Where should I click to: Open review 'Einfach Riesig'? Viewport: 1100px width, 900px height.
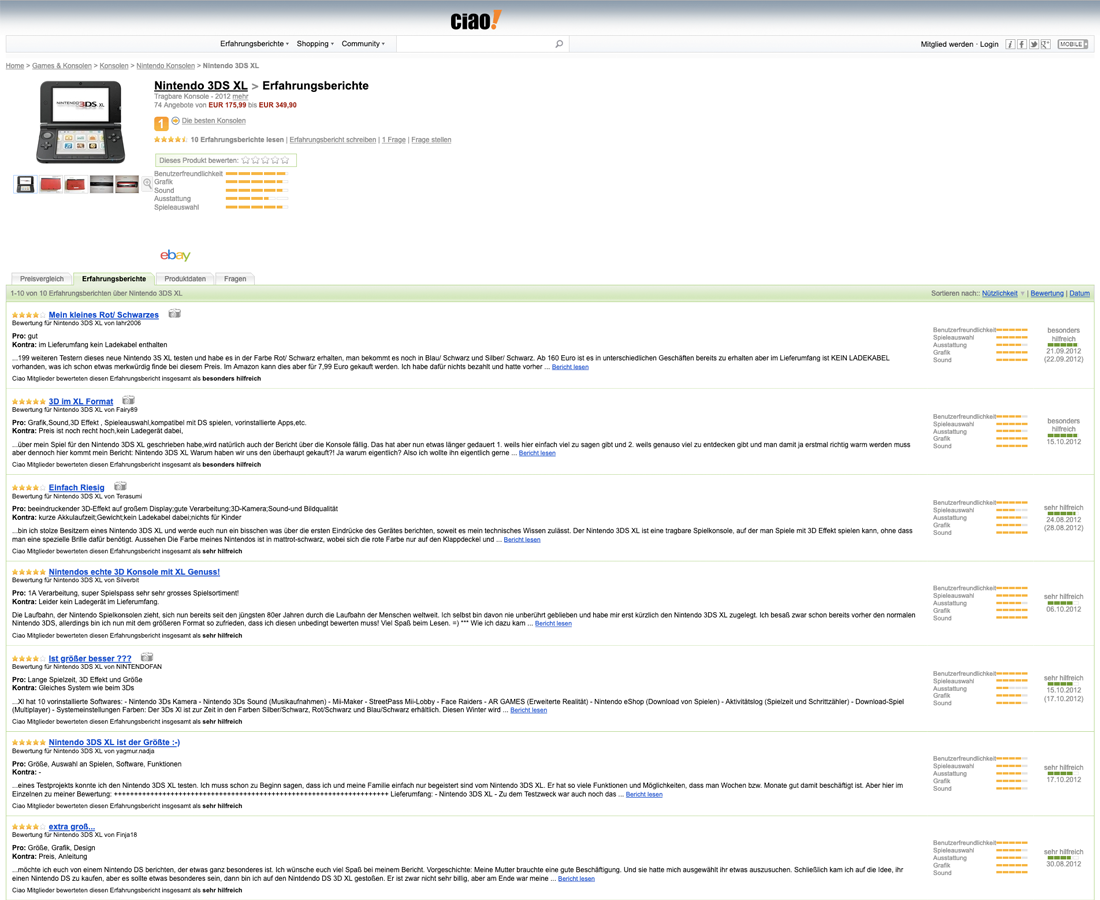click(76, 488)
